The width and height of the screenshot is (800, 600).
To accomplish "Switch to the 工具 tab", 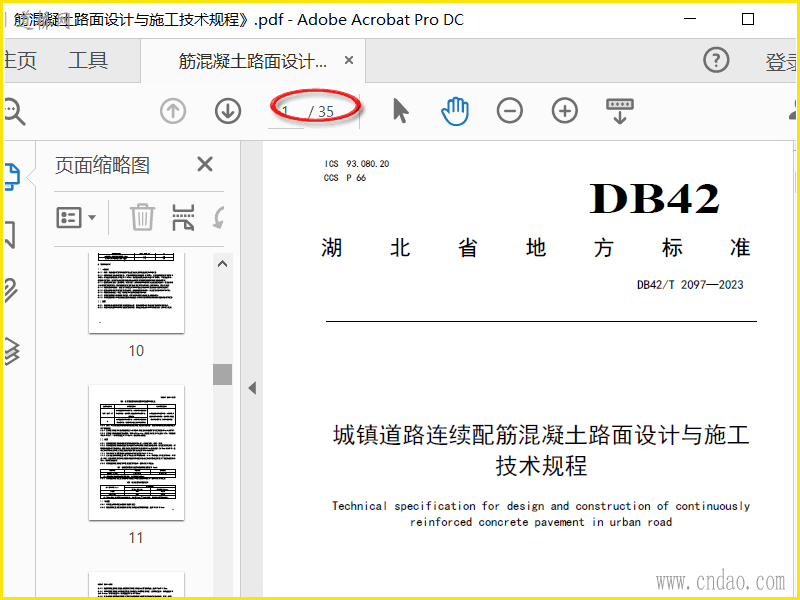I will (x=88, y=61).
